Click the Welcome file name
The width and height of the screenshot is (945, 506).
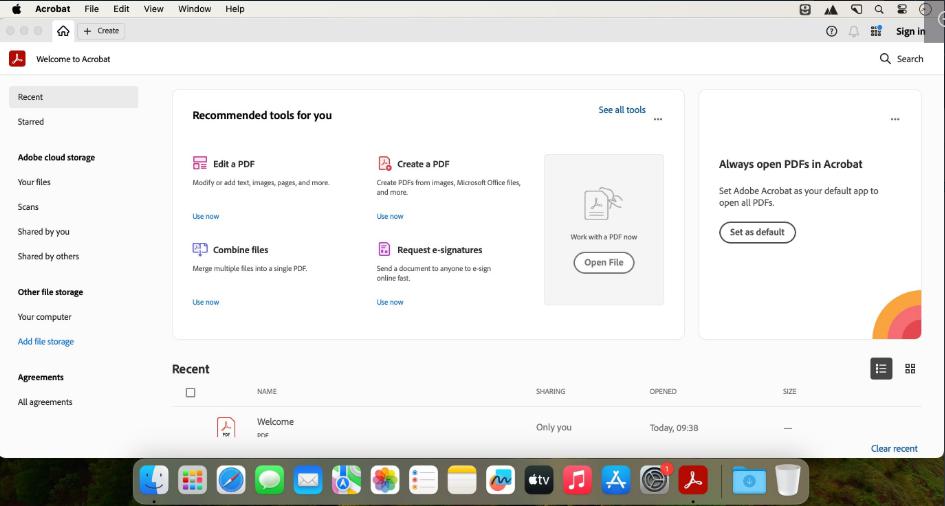[x=275, y=422]
